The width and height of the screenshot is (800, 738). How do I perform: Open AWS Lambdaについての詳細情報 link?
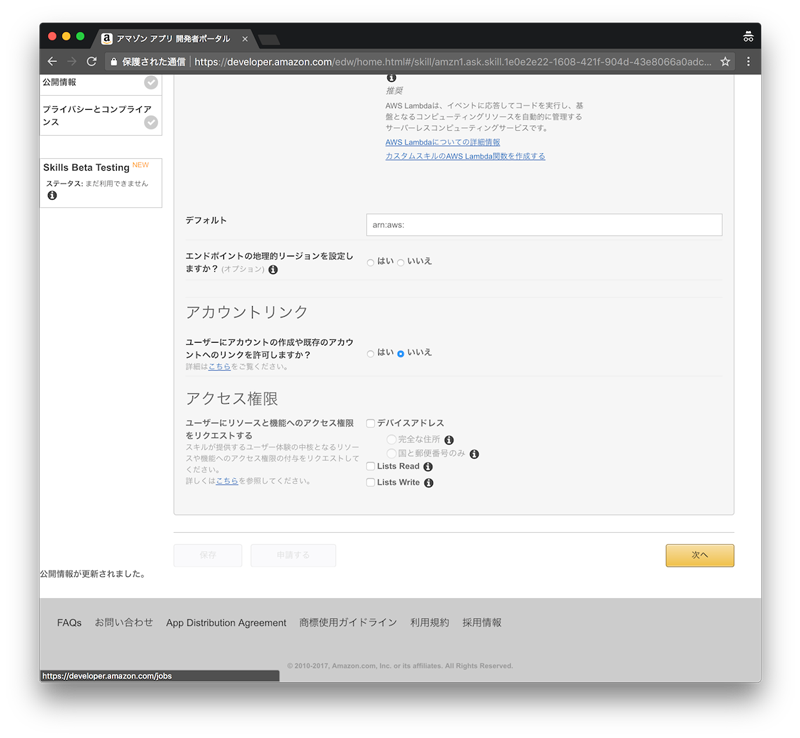point(442,142)
